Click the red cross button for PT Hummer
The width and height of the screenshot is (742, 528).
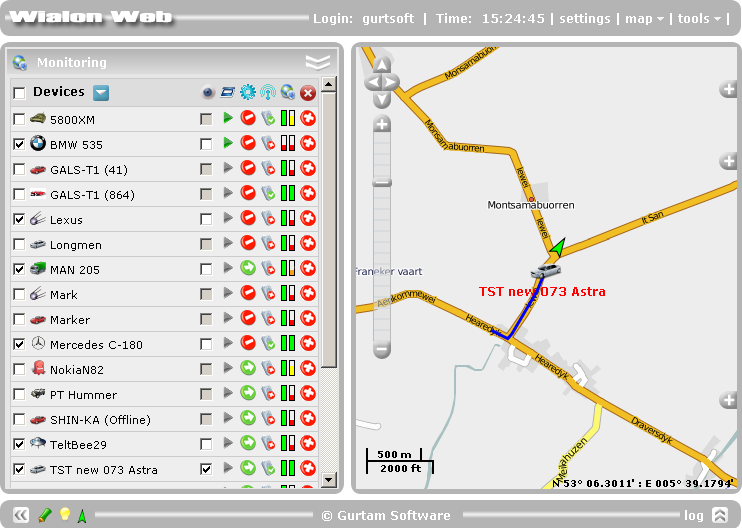pyautogui.click(x=308, y=393)
